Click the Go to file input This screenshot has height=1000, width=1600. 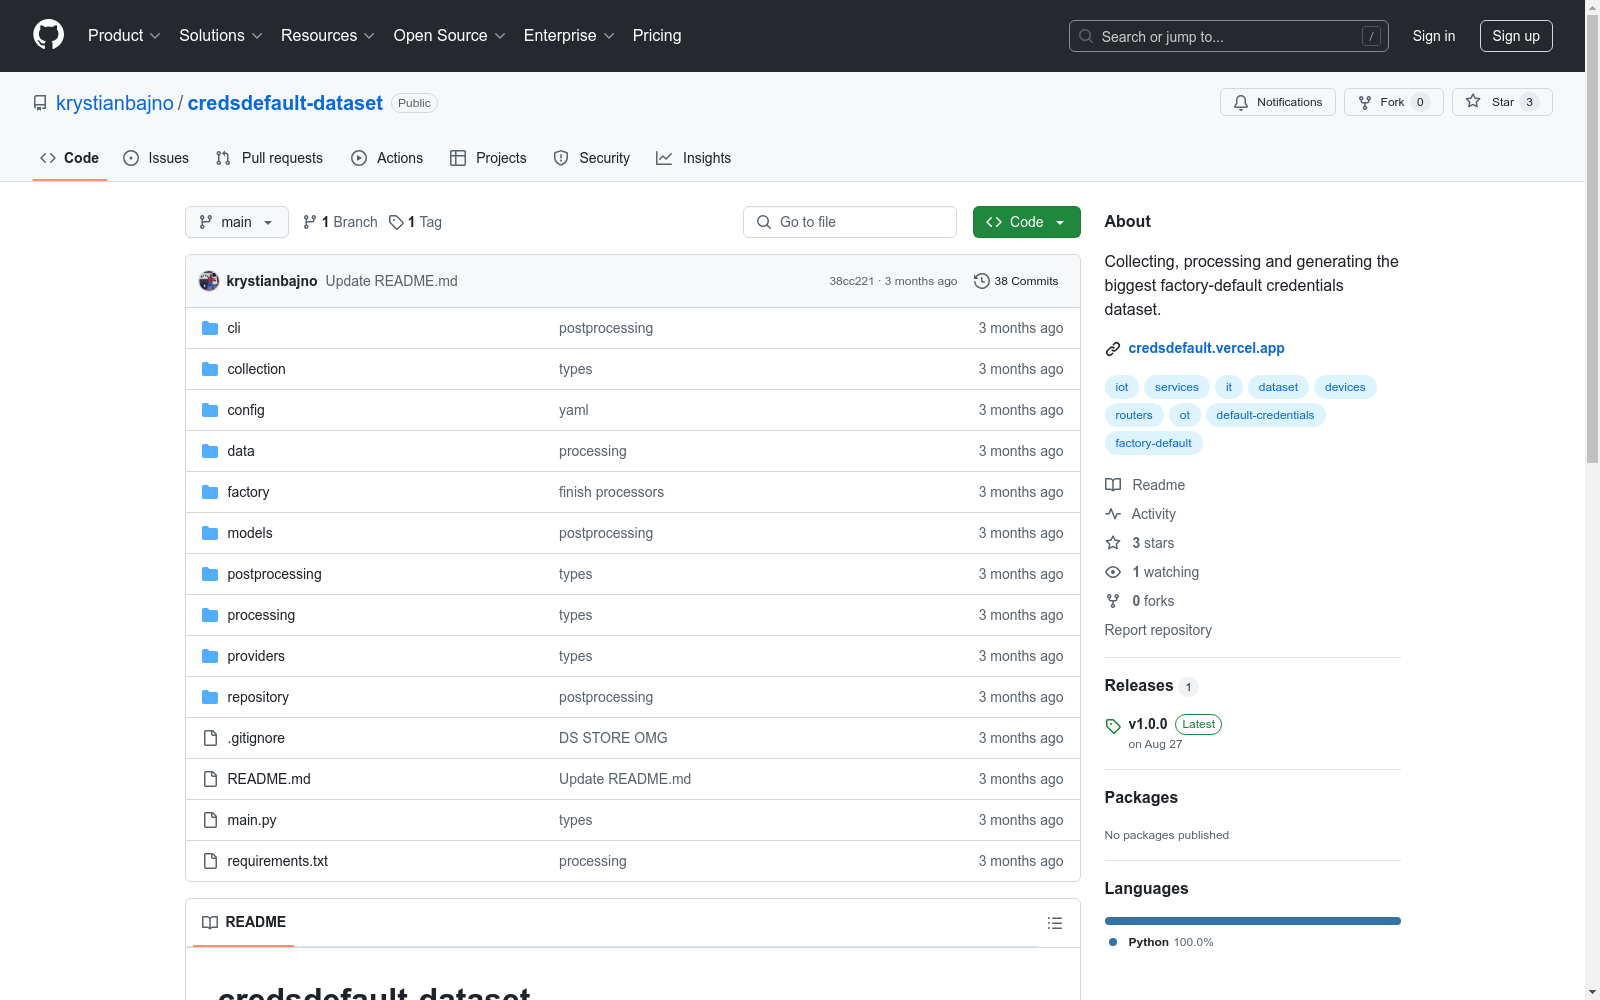click(850, 222)
